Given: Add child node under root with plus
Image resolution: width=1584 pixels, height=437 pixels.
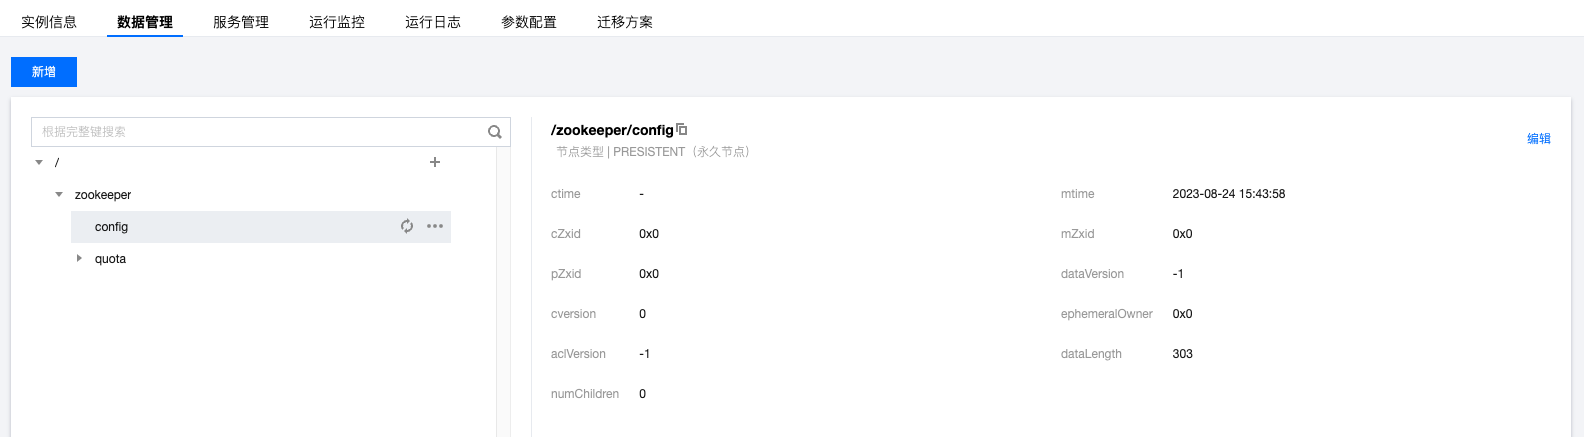Looking at the screenshot, I should [435, 162].
